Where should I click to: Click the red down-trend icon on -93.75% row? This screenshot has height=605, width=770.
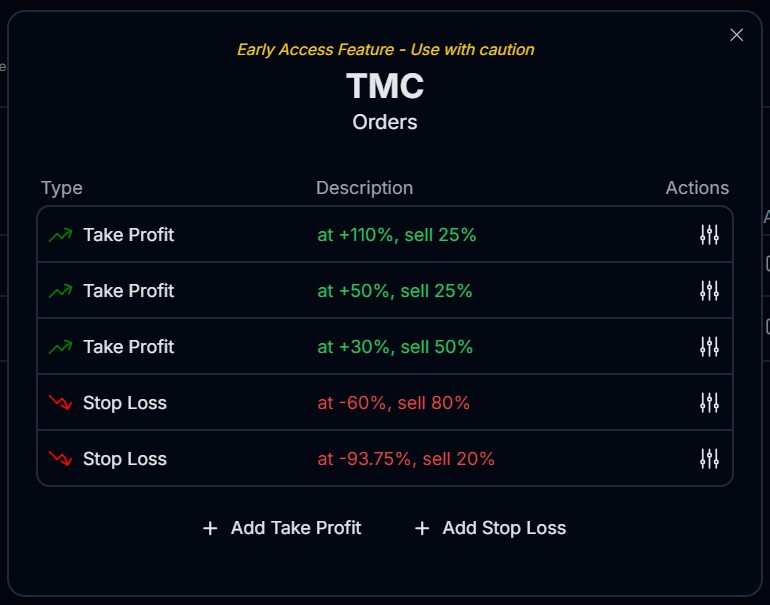click(60, 459)
